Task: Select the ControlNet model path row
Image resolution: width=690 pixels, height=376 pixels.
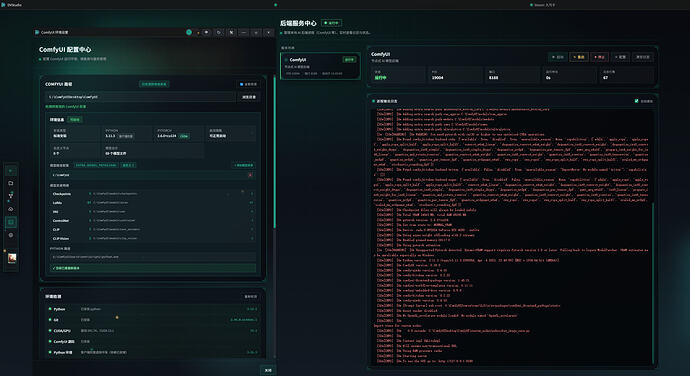Action: (x=153, y=220)
